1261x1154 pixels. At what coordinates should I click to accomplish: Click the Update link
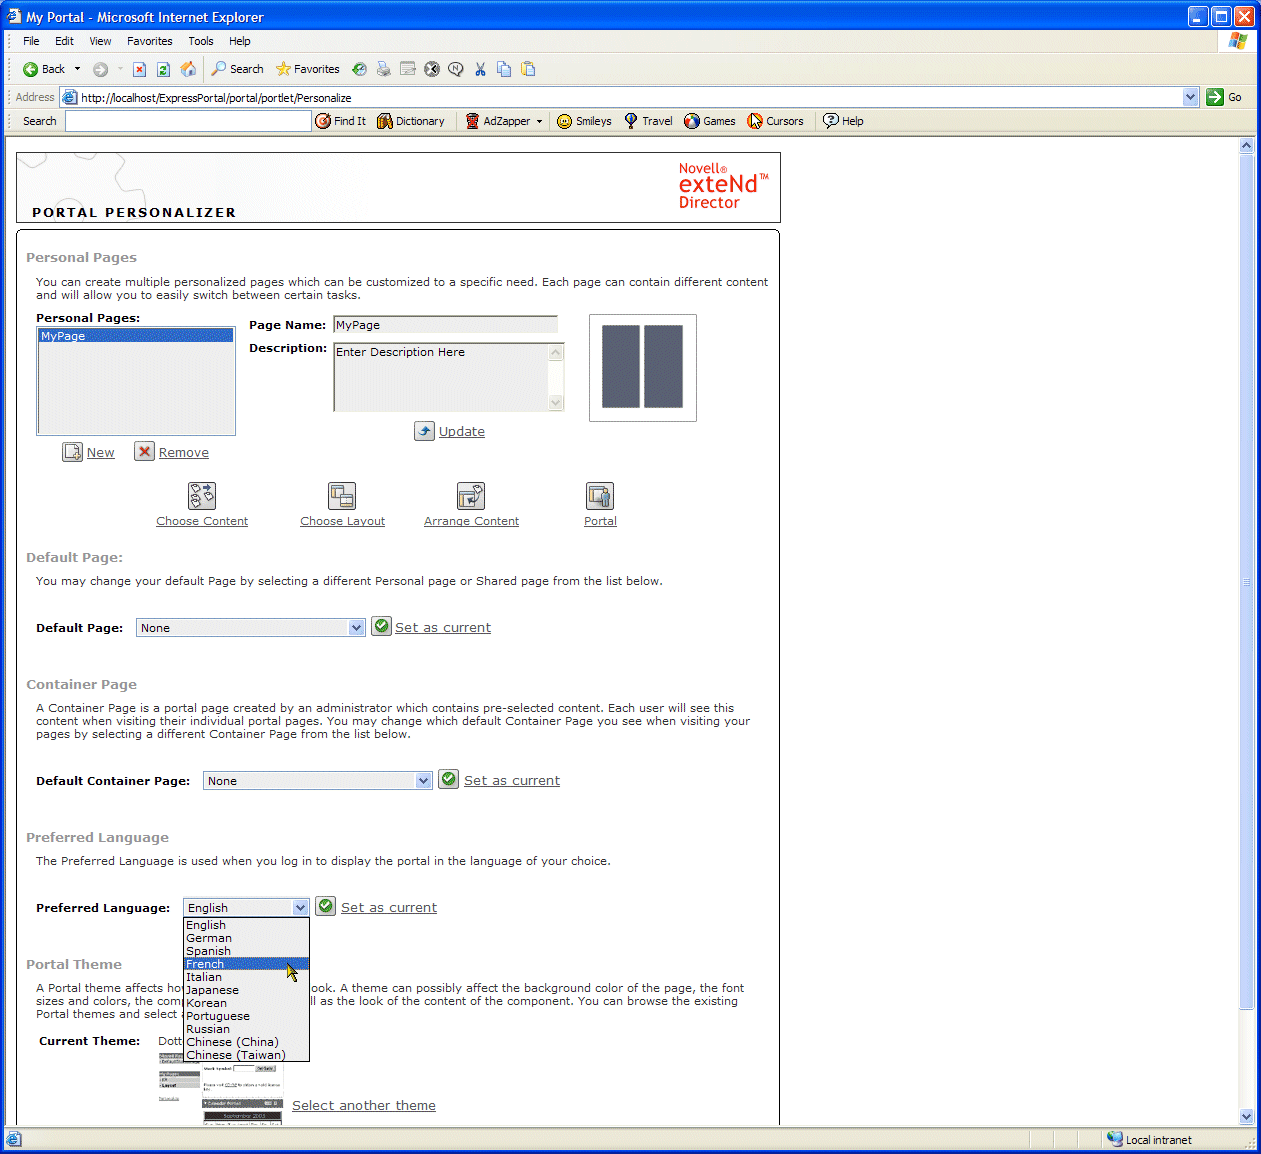461,432
